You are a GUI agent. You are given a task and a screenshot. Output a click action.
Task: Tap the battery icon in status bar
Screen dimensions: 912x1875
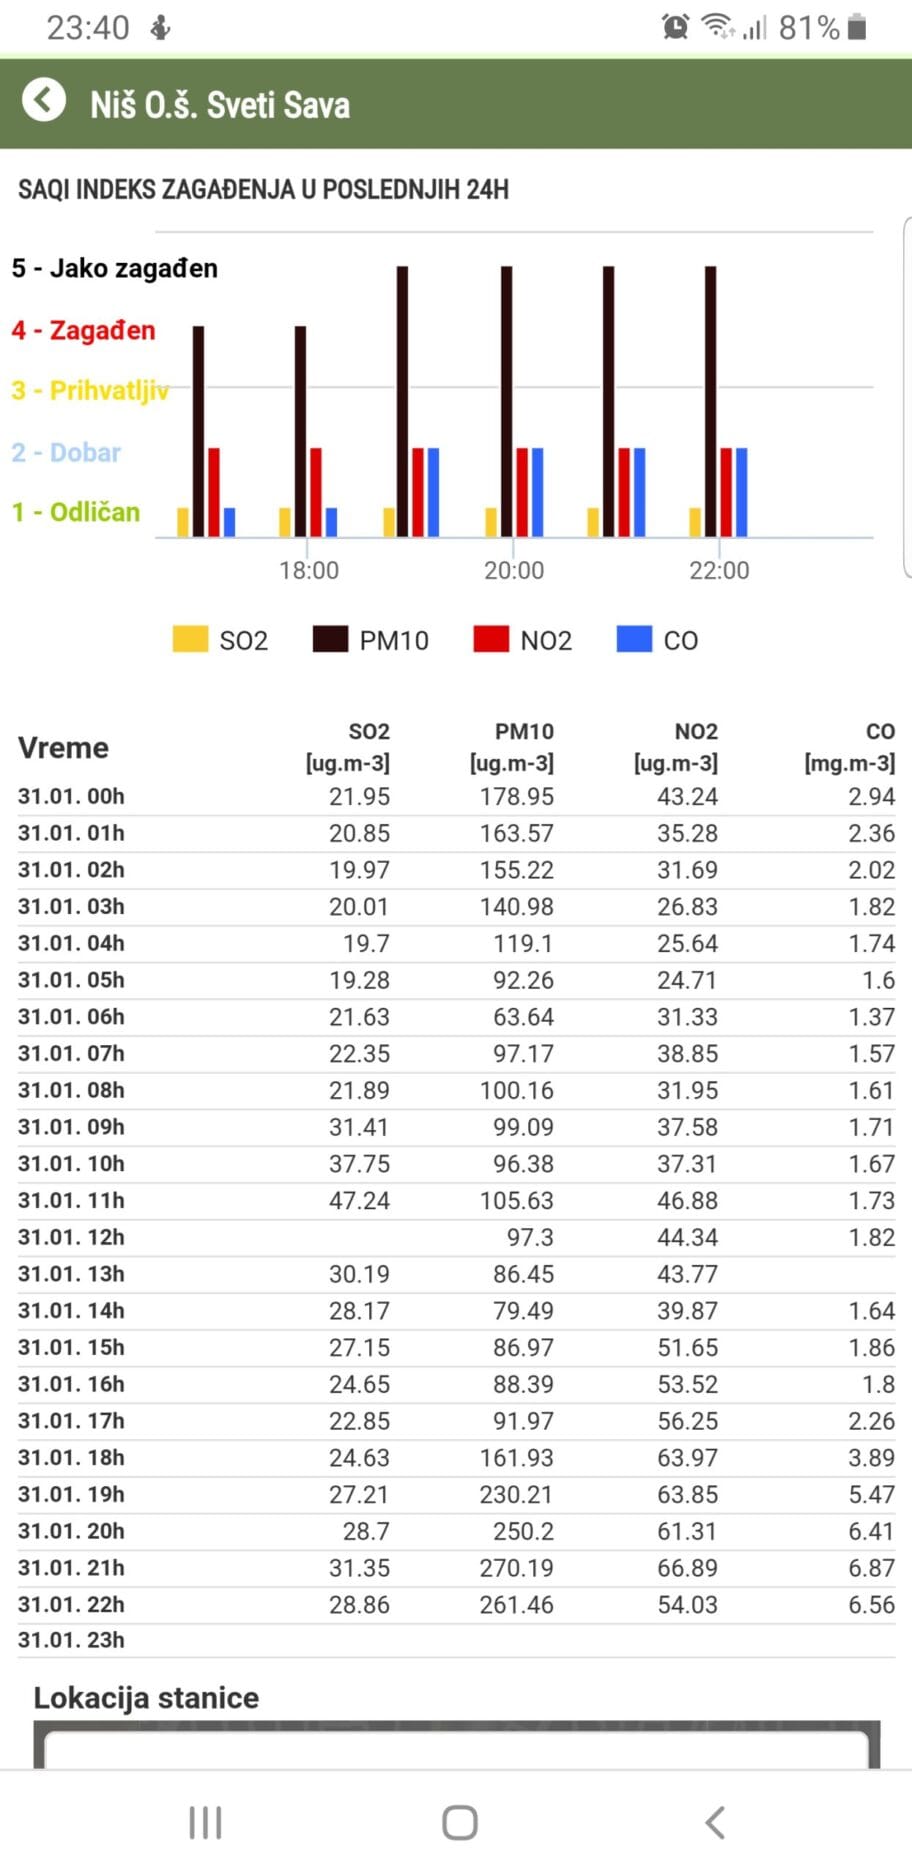tap(857, 27)
